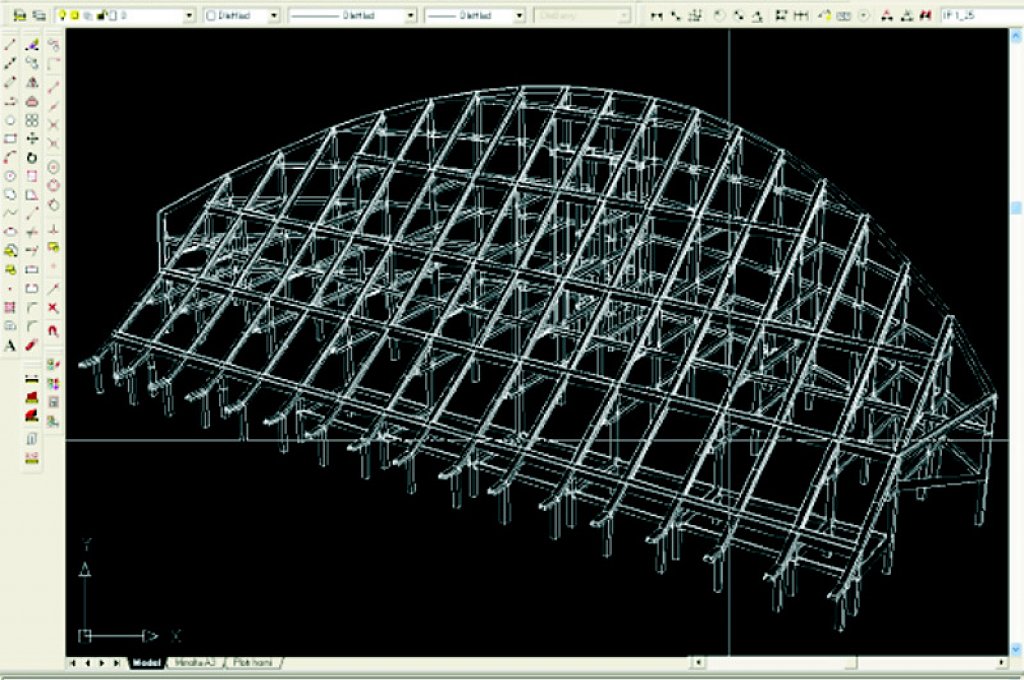Select the Move modify tool
This screenshot has height=680, width=1024.
click(x=32, y=138)
